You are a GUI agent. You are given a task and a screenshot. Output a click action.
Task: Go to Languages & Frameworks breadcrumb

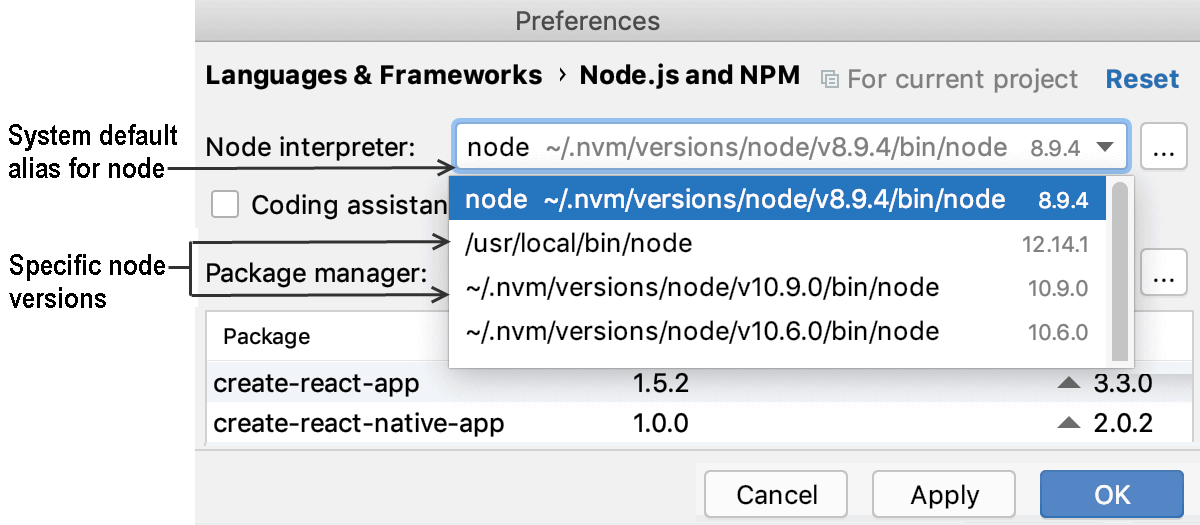point(374,76)
